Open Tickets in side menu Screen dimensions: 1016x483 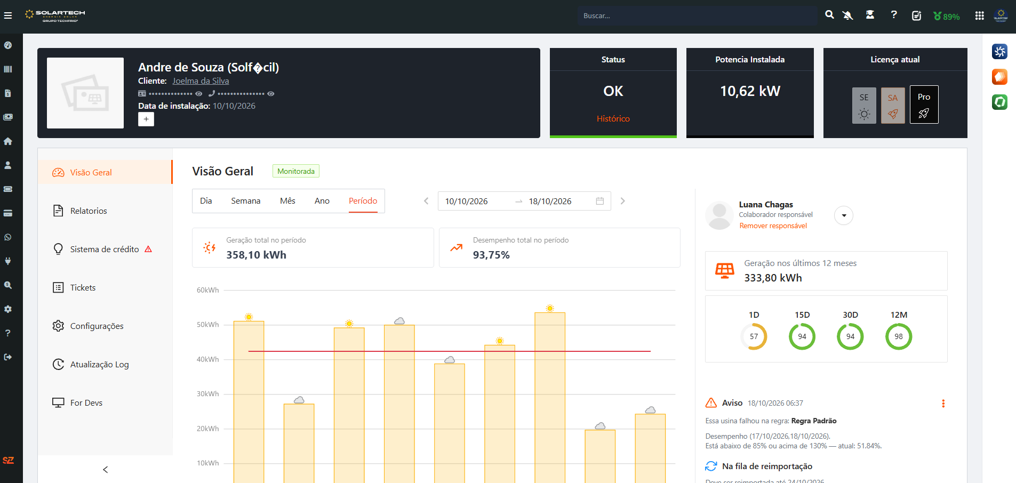tap(104, 287)
